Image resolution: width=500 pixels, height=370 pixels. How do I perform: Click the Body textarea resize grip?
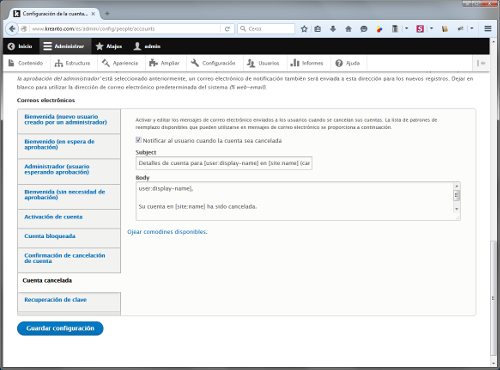point(458,217)
